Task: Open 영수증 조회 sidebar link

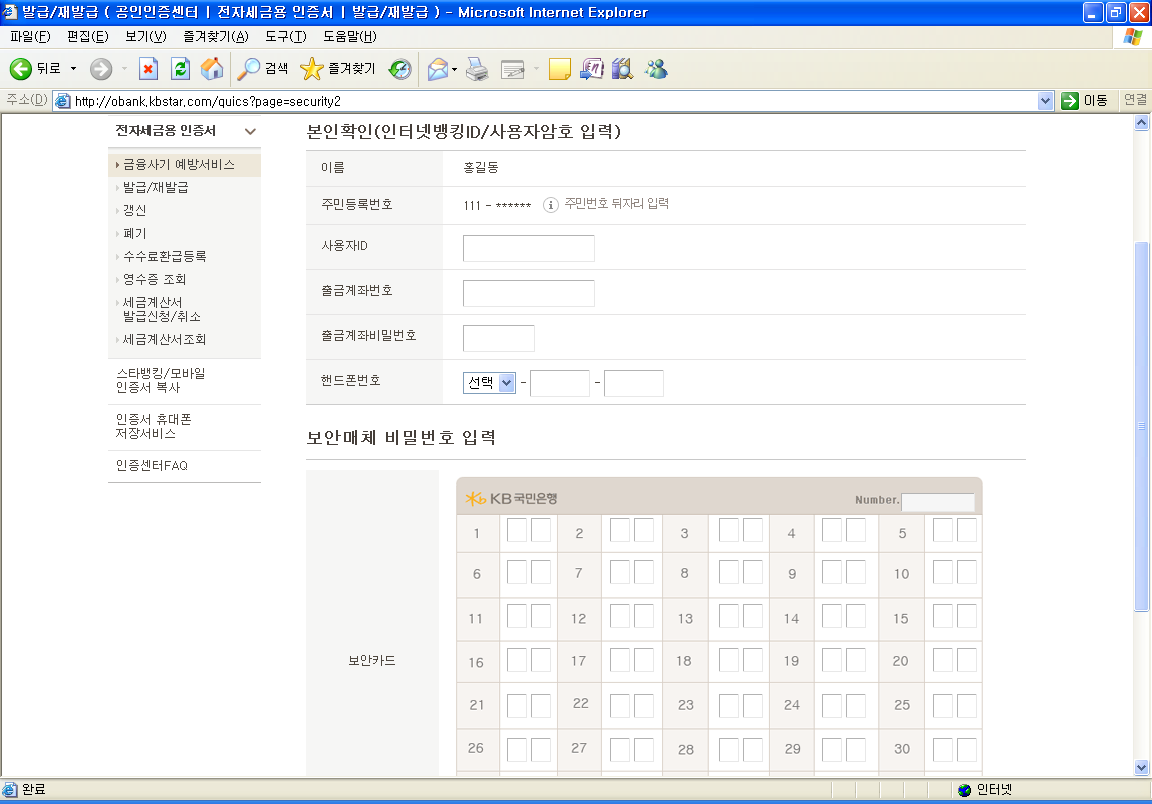Action: coord(154,279)
